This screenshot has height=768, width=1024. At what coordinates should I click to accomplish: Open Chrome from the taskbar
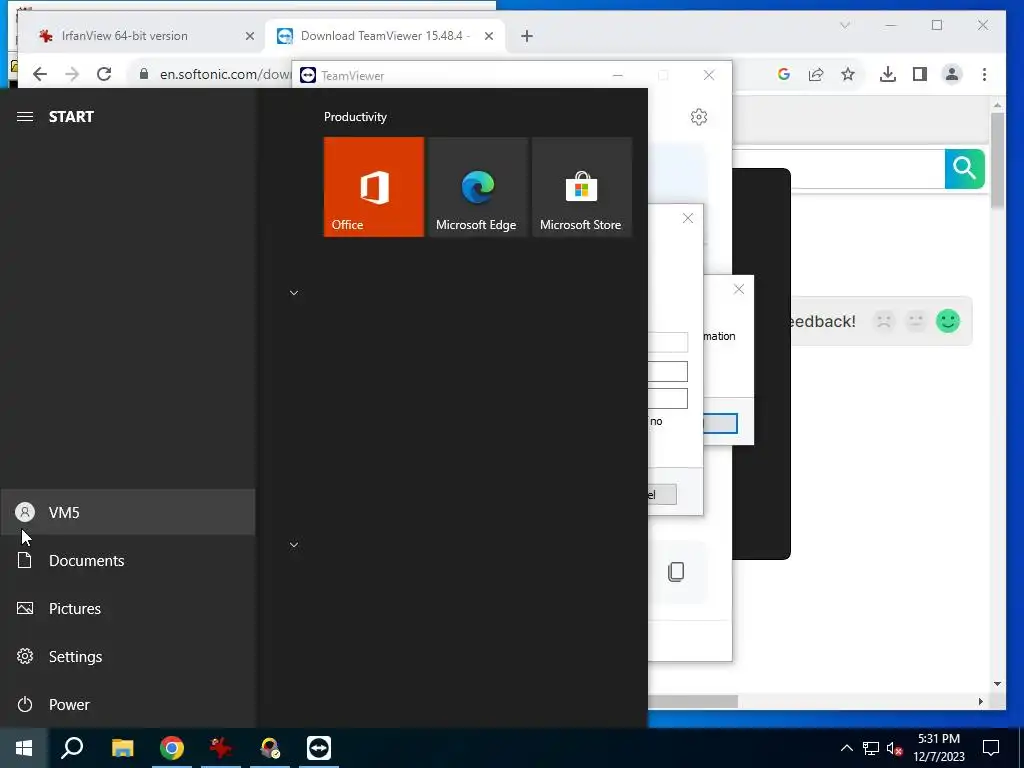coord(172,748)
